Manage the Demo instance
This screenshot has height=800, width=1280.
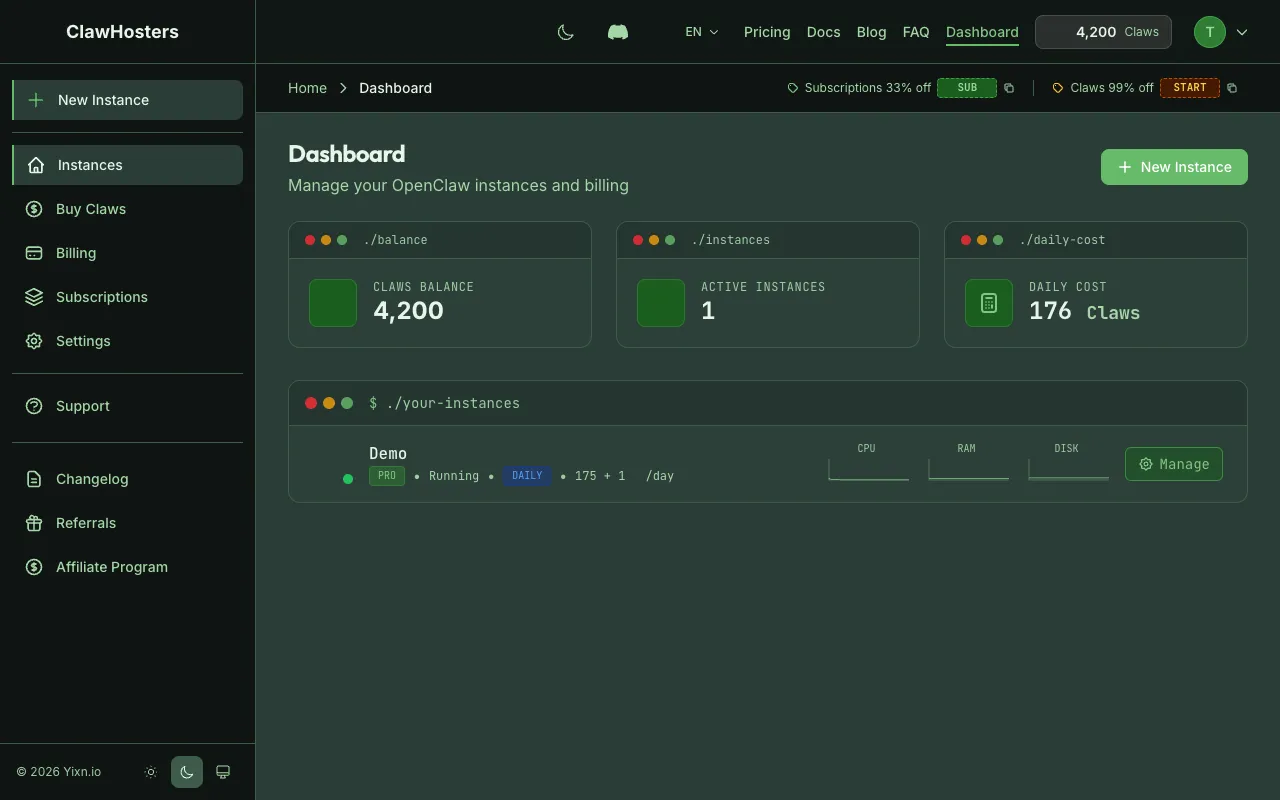click(x=1174, y=464)
